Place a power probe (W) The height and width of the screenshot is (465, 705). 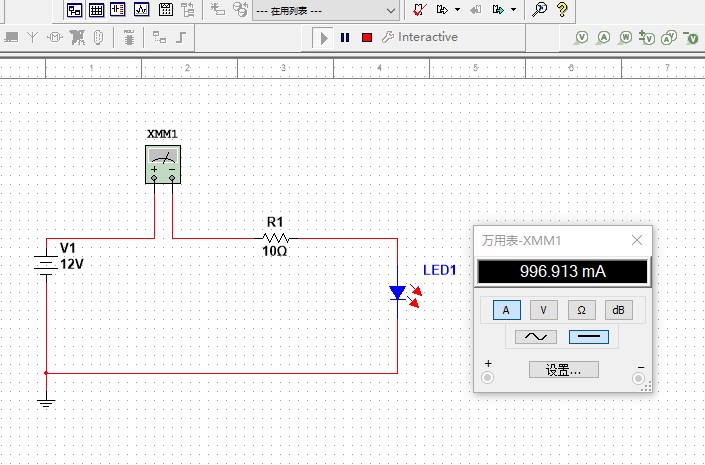(x=625, y=37)
